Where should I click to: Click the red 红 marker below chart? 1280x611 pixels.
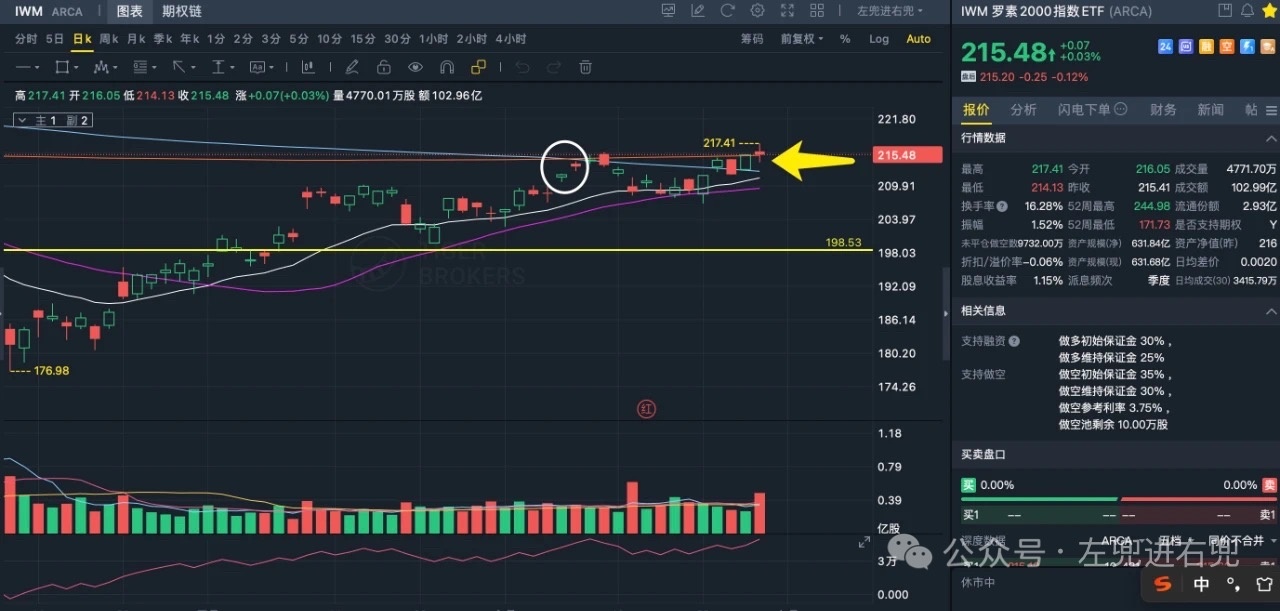[x=646, y=409]
